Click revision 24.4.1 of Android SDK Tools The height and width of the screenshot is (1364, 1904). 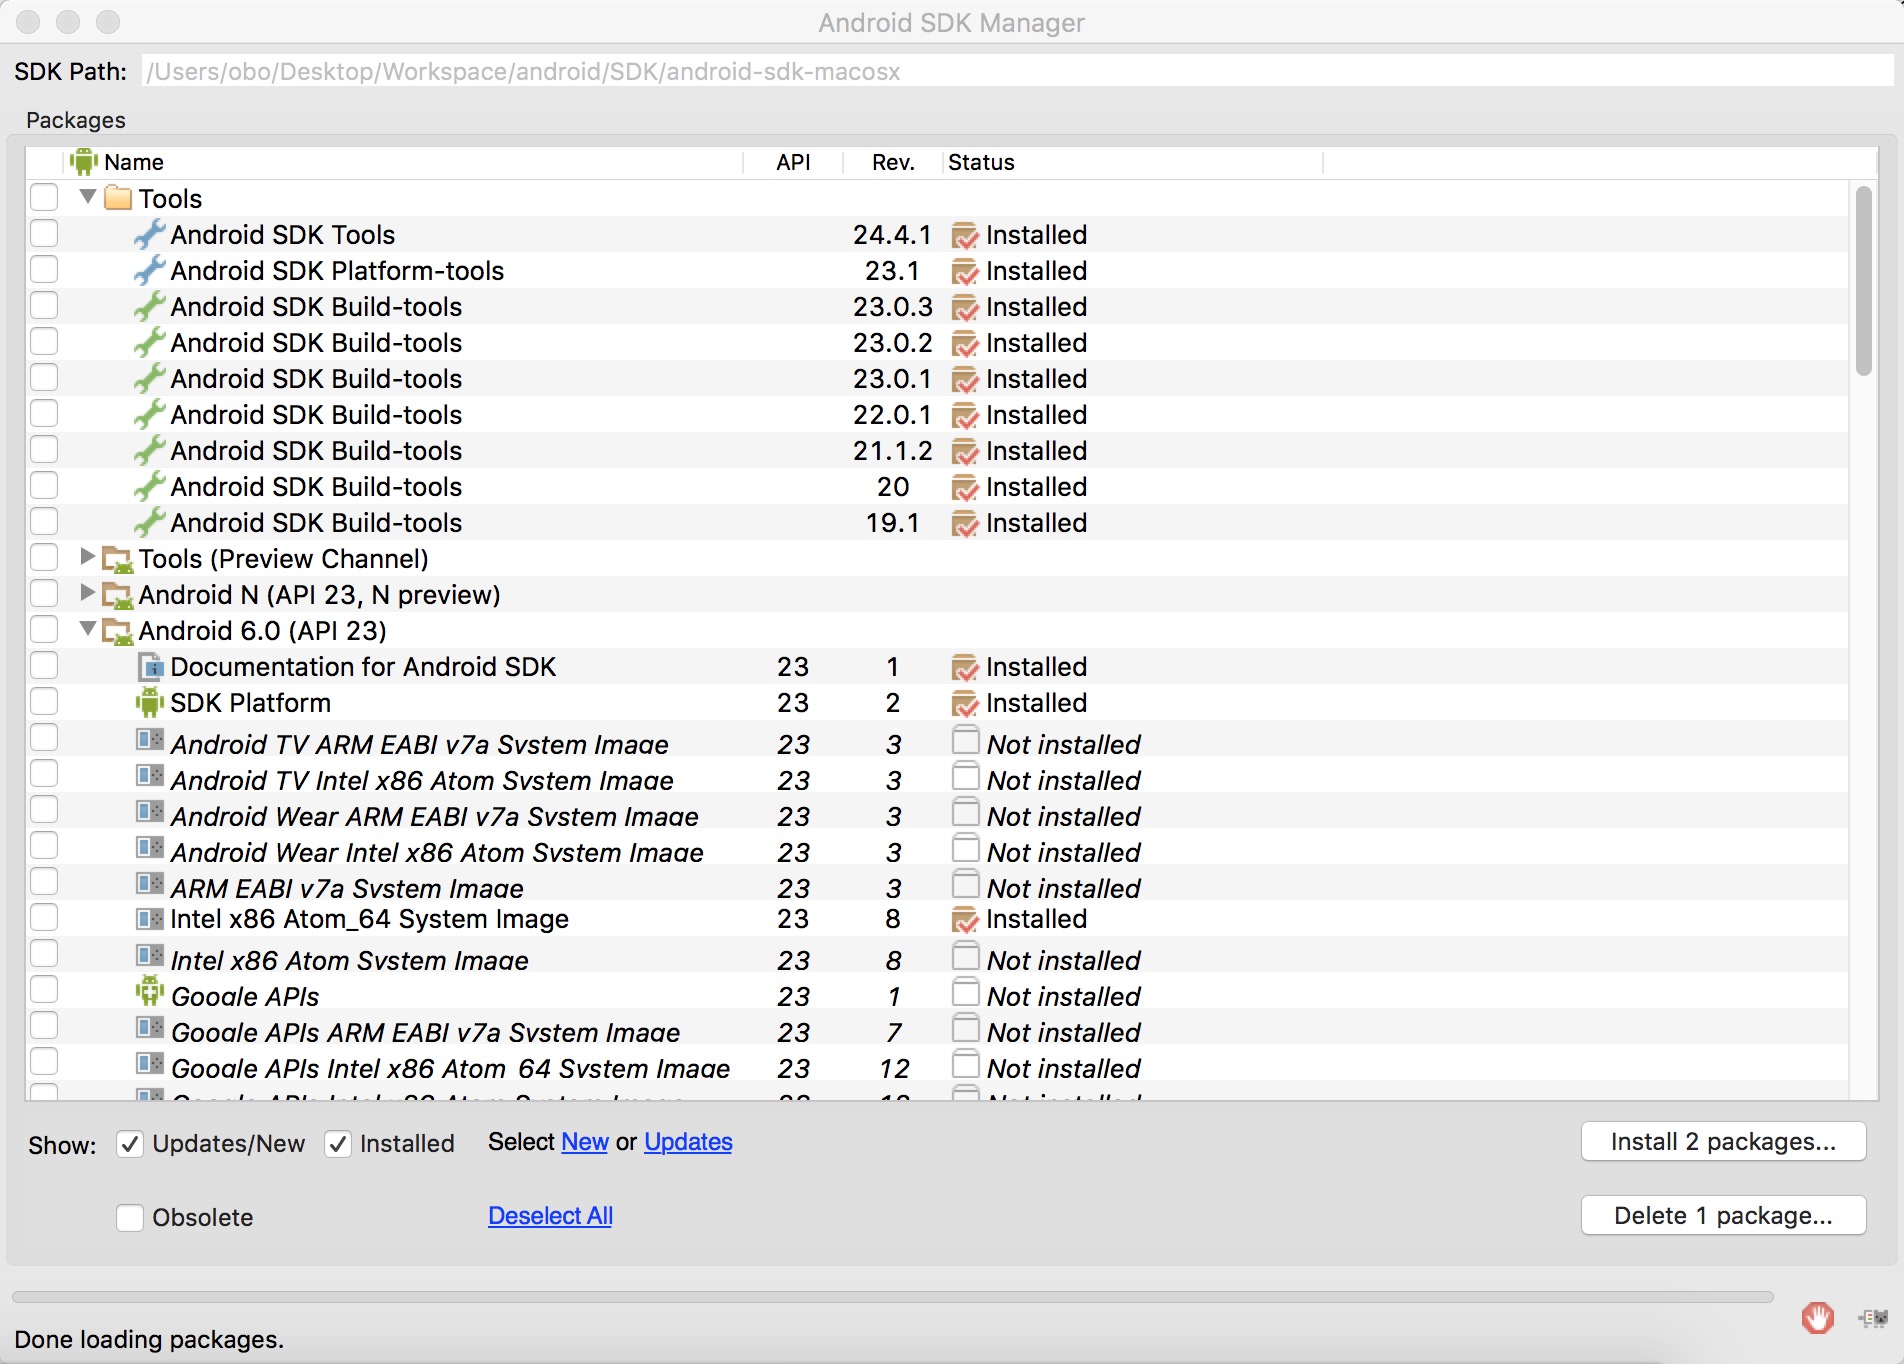click(892, 235)
